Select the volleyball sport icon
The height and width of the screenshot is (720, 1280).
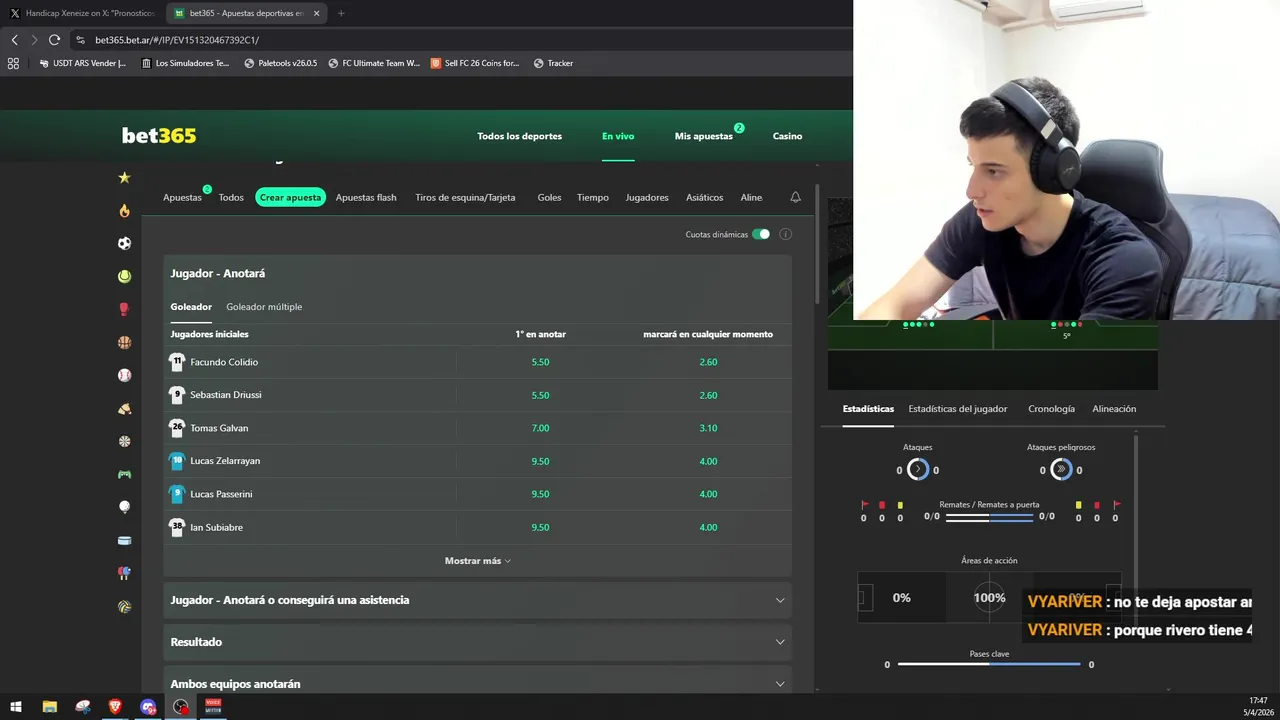click(x=124, y=606)
